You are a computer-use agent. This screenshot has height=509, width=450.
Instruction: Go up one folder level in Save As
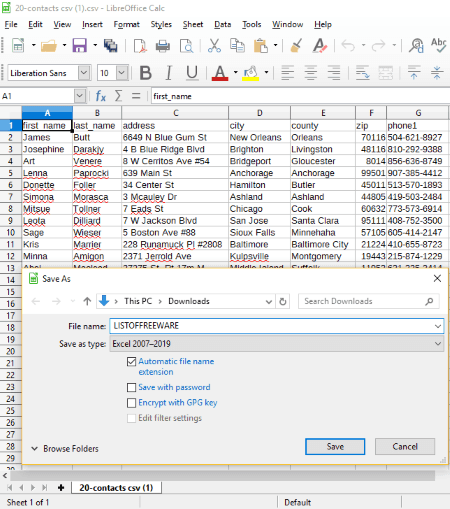(x=87, y=301)
